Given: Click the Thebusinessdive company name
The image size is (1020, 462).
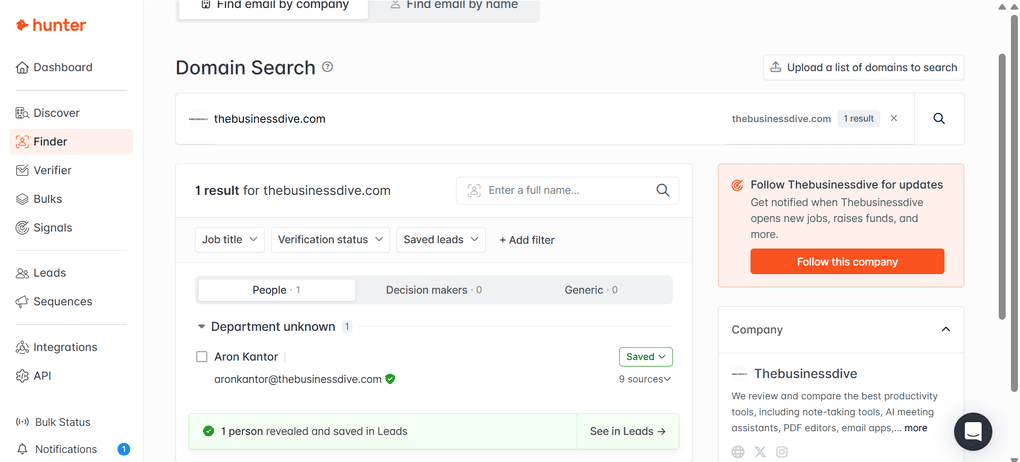Looking at the screenshot, I should pyautogui.click(x=805, y=374).
